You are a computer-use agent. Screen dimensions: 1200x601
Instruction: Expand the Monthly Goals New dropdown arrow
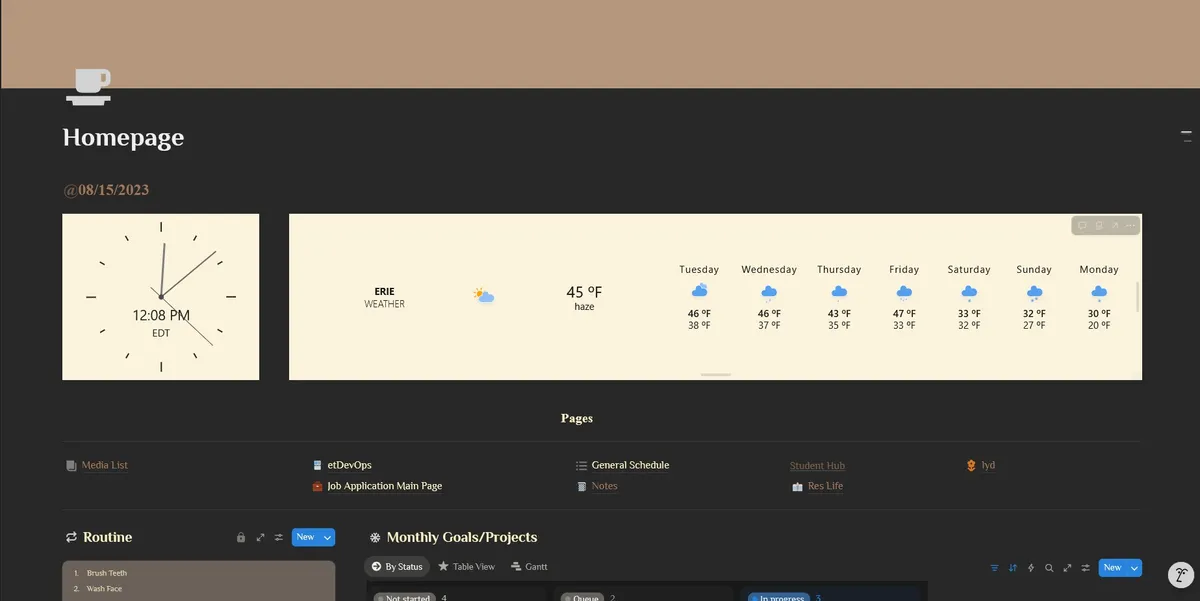click(1134, 568)
